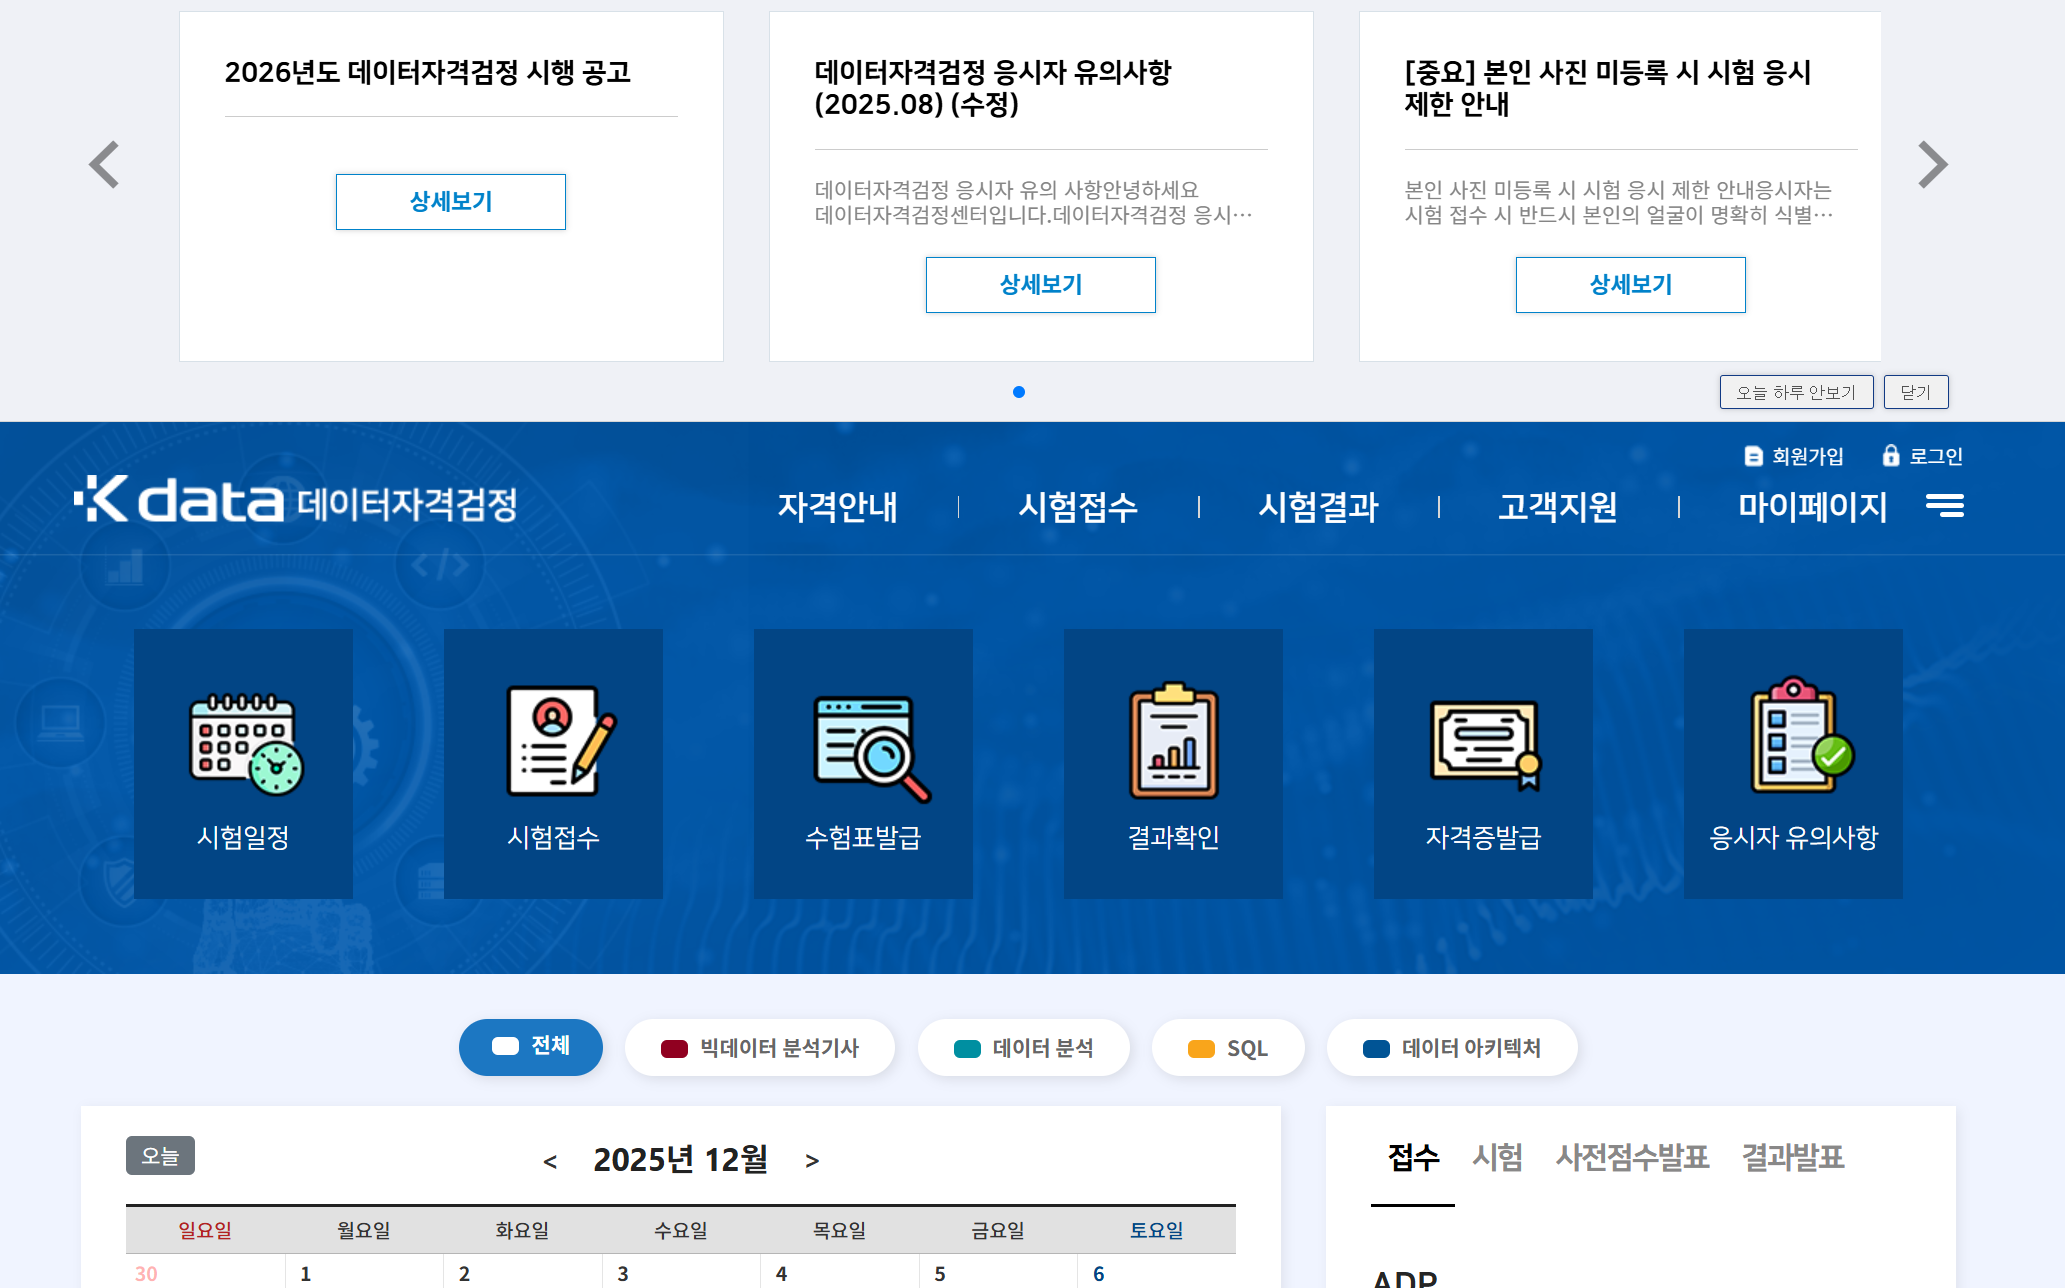This screenshot has height=1288, width=2065.
Task: Select the 전체 filter toggle
Action: (x=530, y=1047)
